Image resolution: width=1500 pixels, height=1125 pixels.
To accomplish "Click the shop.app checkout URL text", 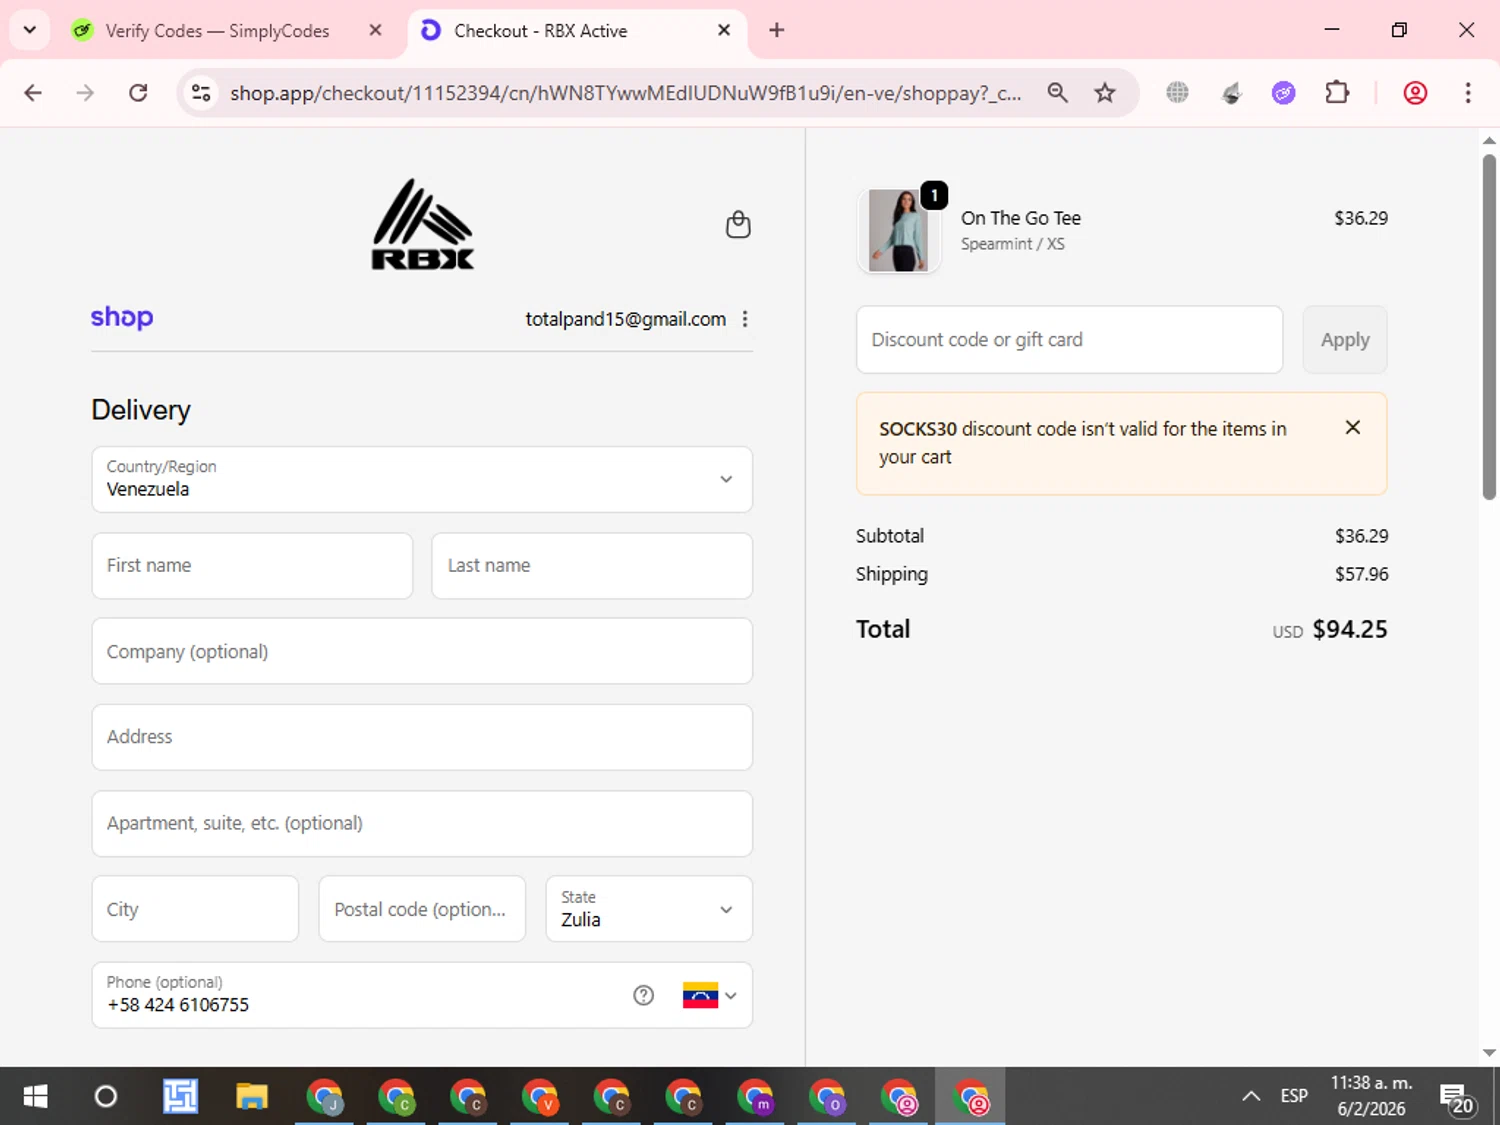I will click(625, 93).
